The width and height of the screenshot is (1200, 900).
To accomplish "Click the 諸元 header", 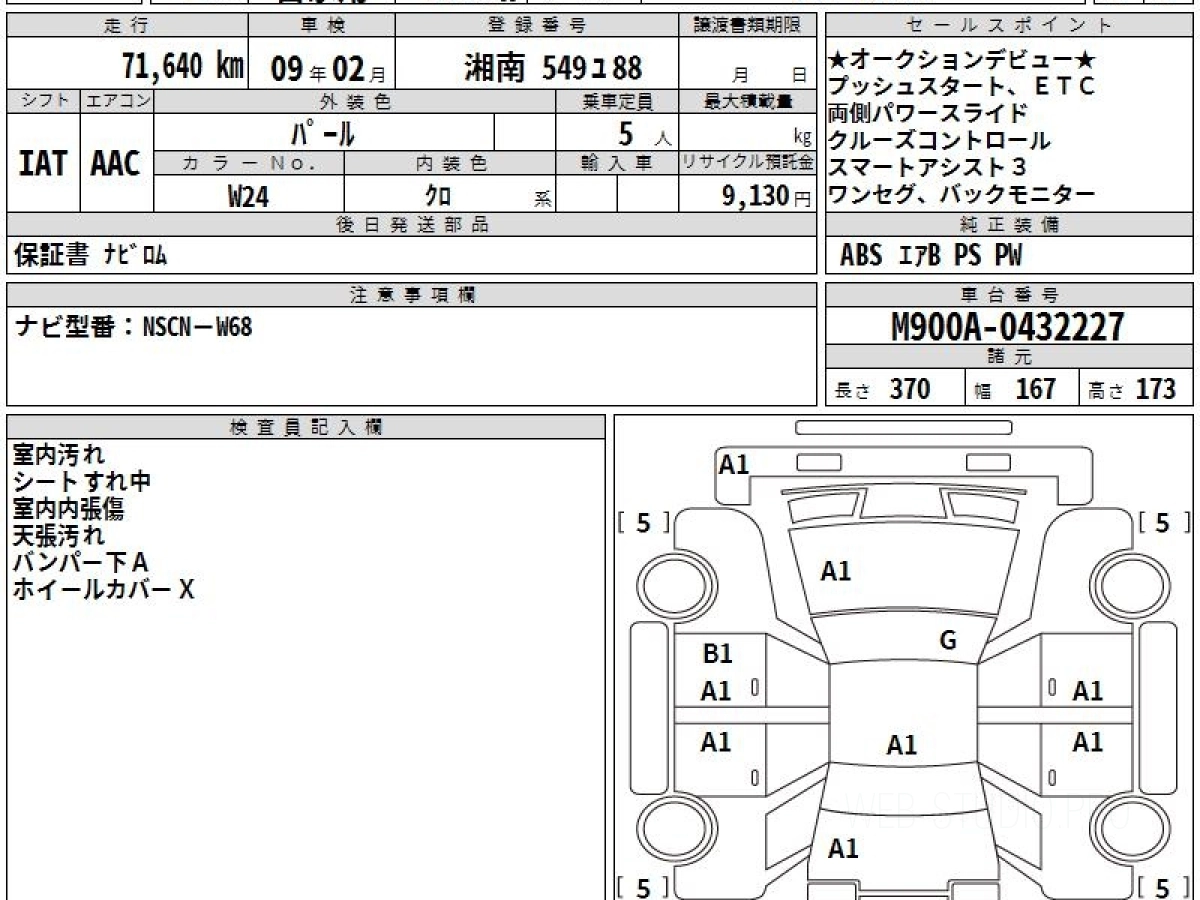I will click(x=1009, y=357).
